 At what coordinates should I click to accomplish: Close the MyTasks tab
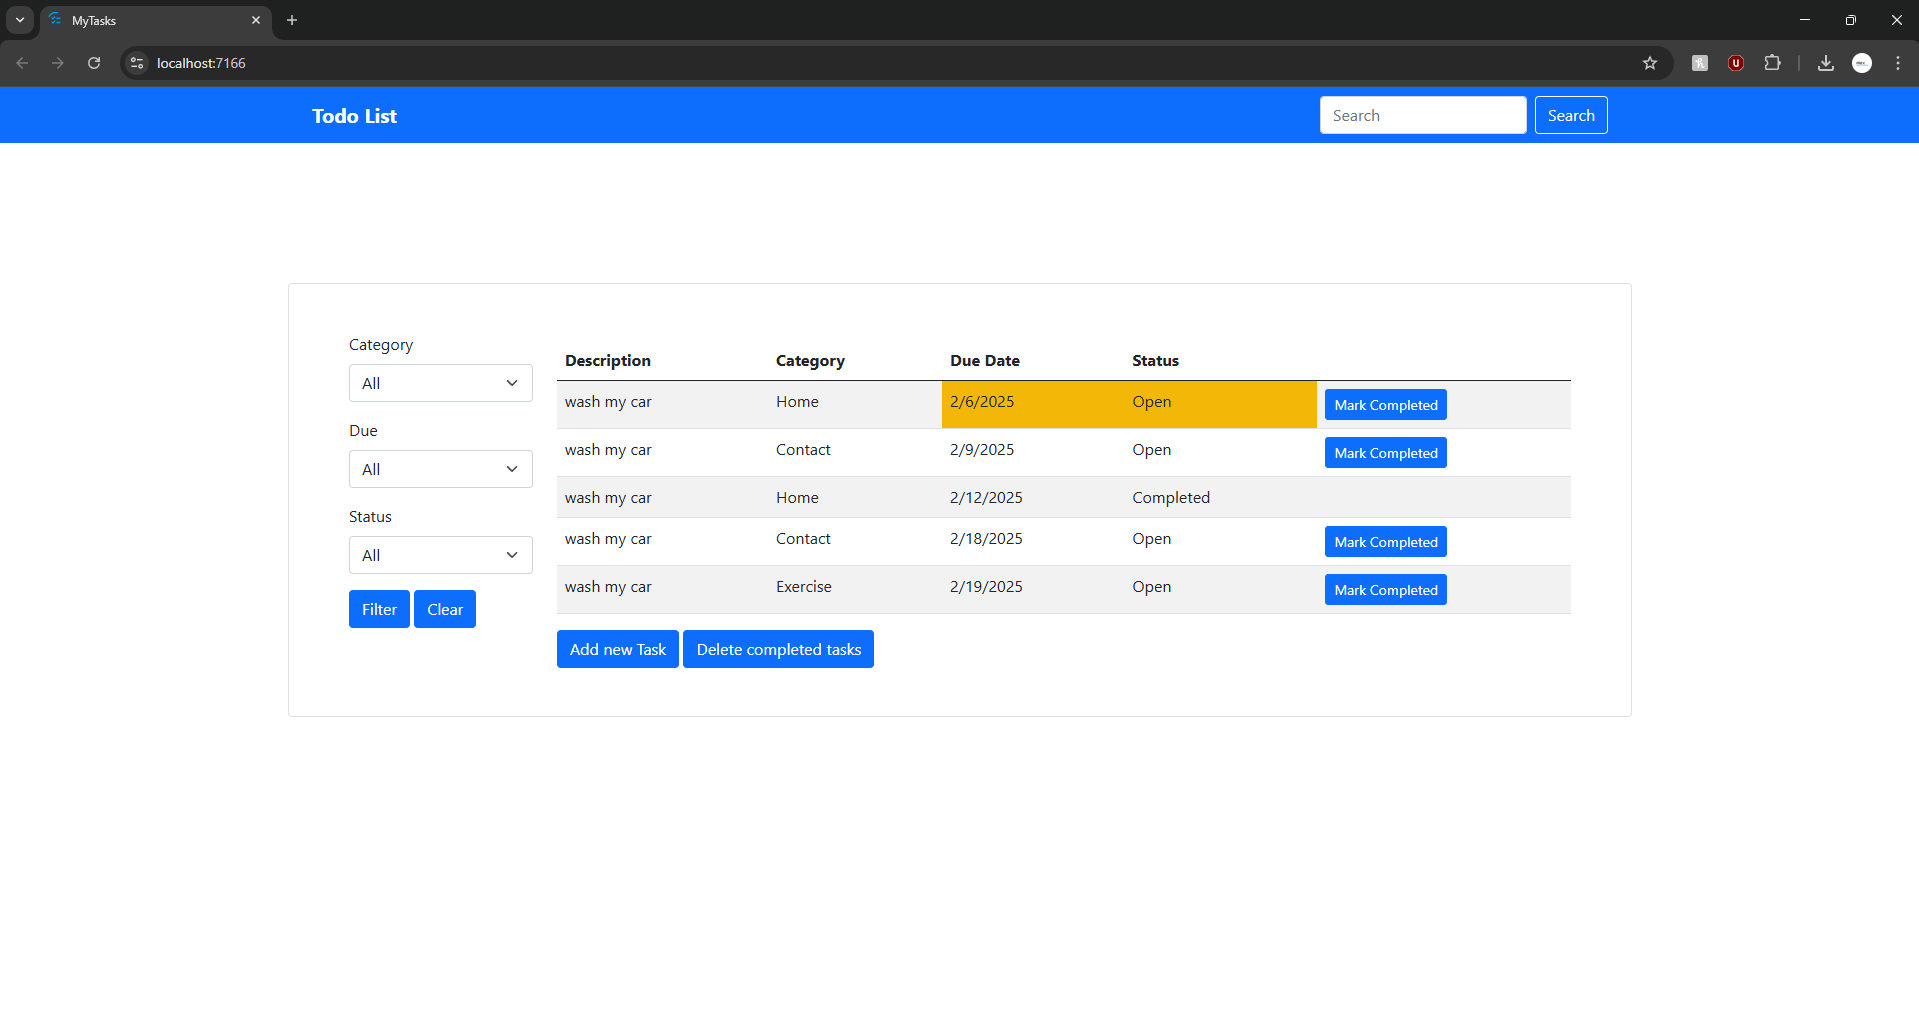coord(256,20)
